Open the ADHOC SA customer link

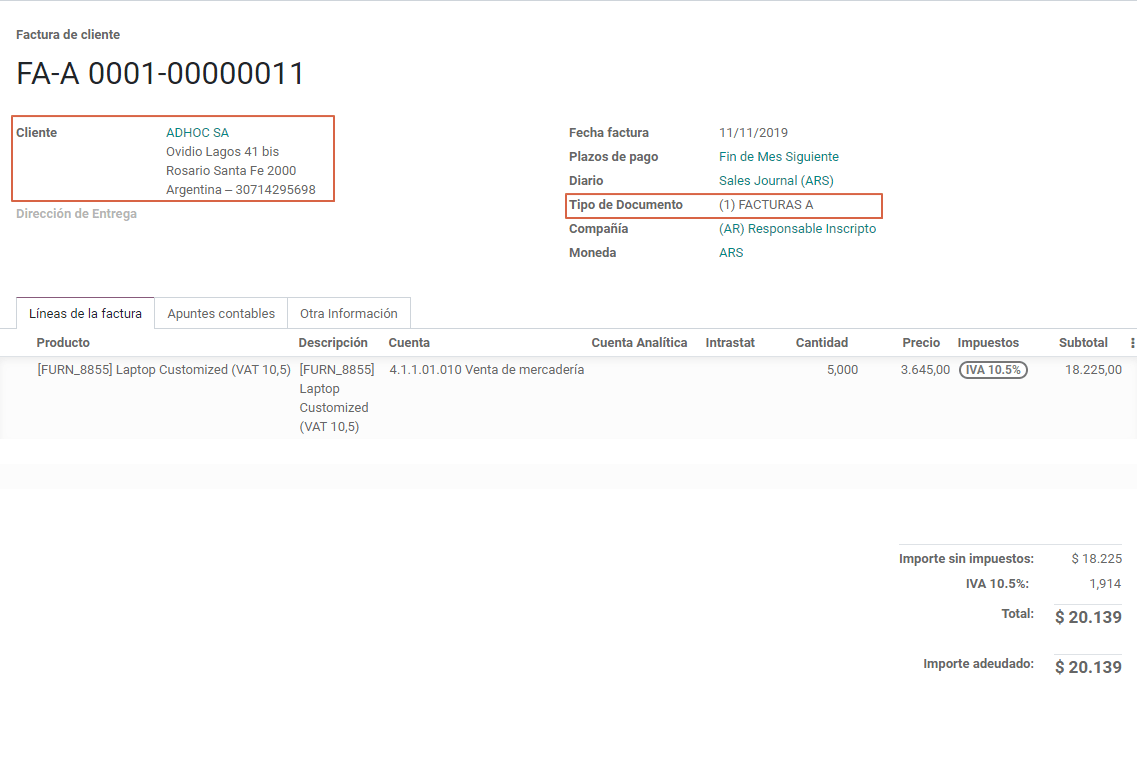point(197,133)
